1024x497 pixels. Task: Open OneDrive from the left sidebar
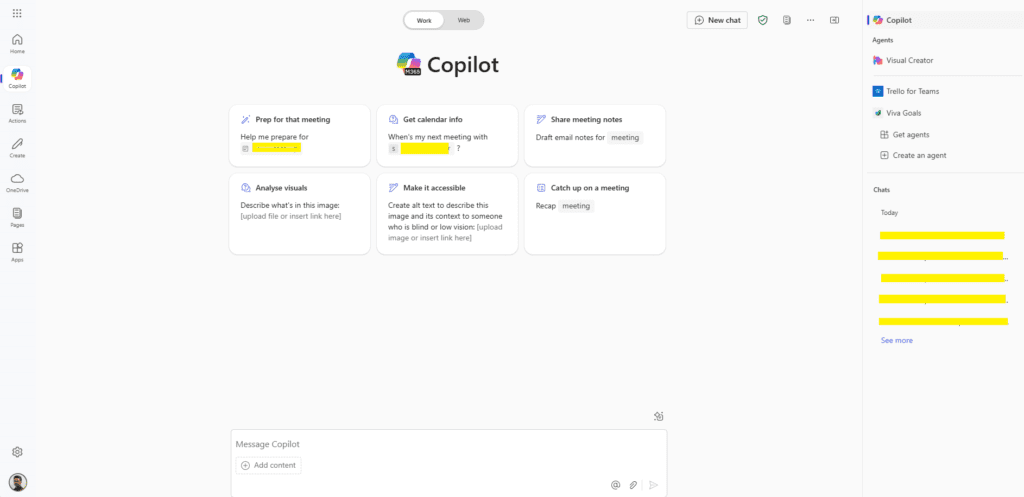click(18, 183)
